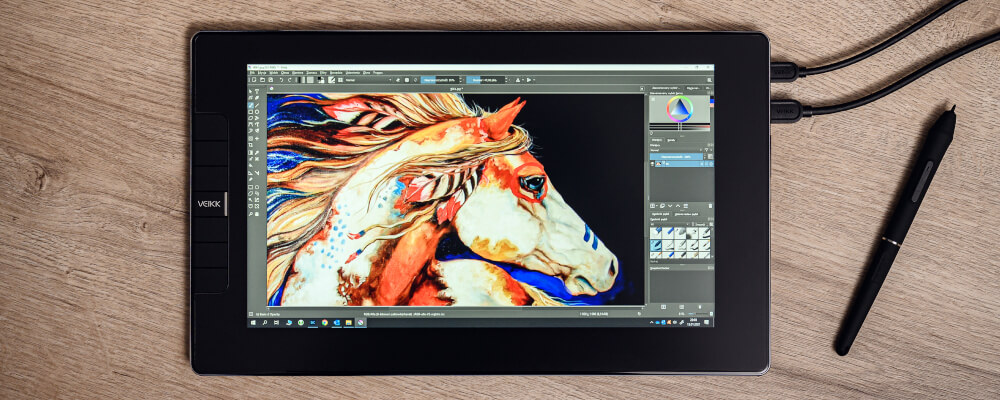Click the Open file folder icon
The width and height of the screenshot is (1000, 400).
[x=262, y=80]
